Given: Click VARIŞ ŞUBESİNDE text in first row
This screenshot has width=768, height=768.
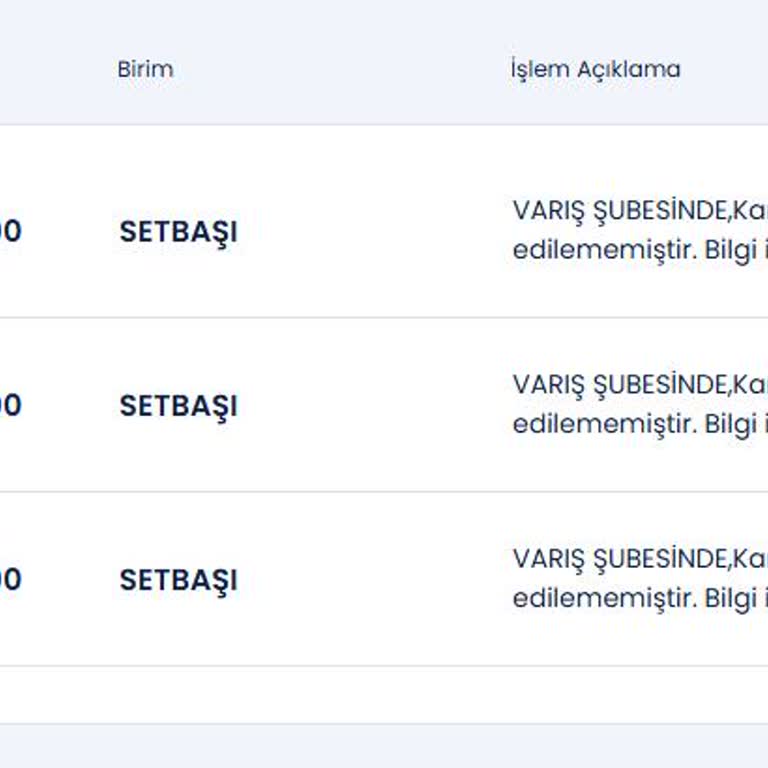Looking at the screenshot, I should point(620,211).
